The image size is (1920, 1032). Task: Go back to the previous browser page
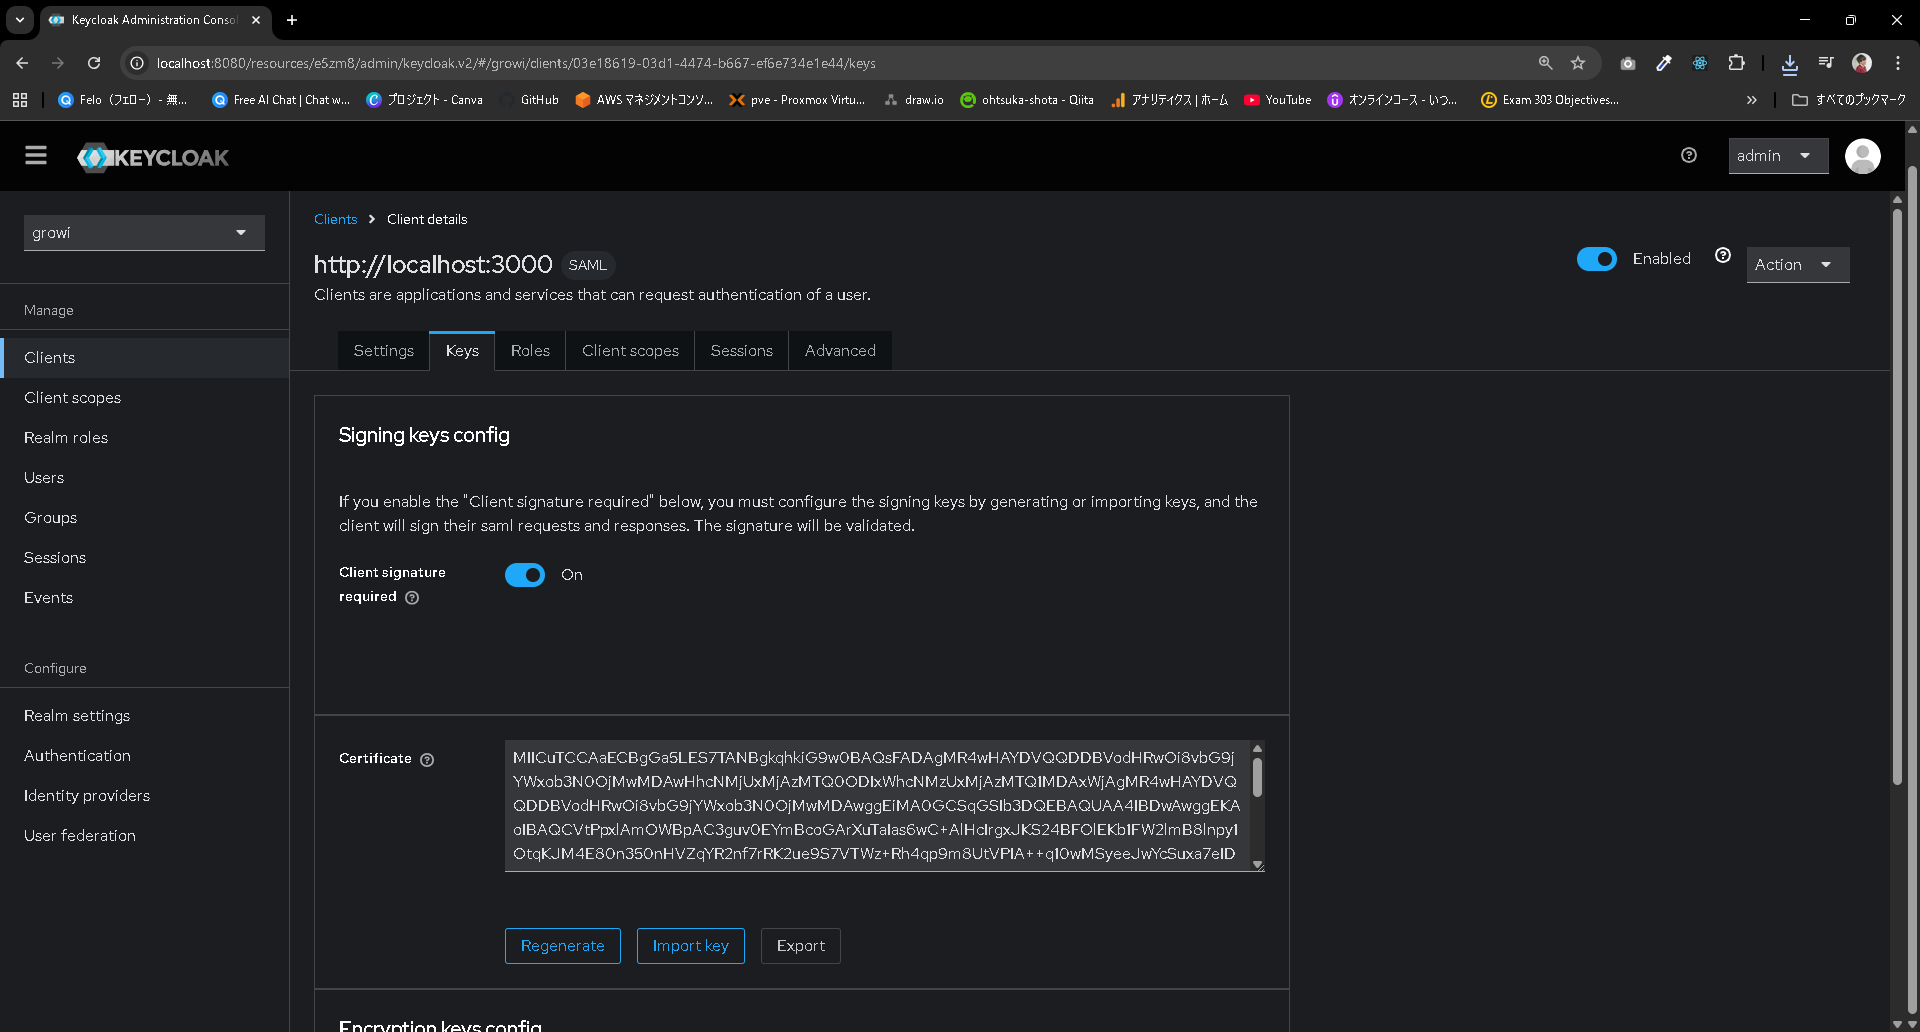pyautogui.click(x=22, y=63)
